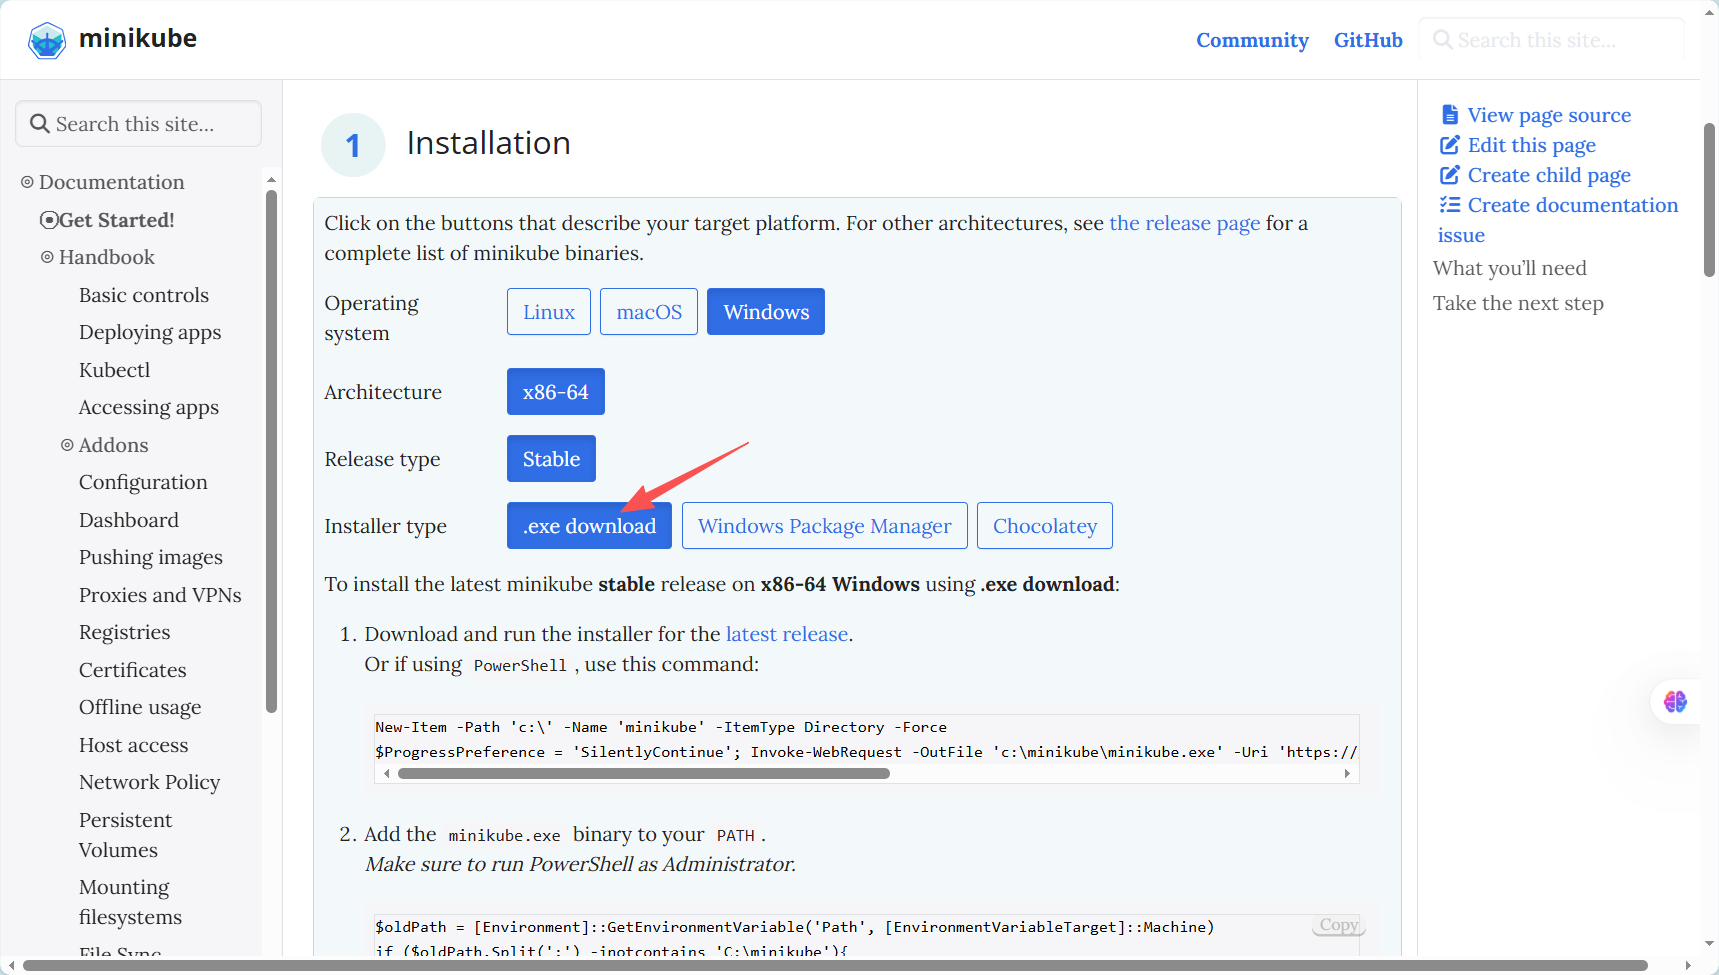
Task: Open the Community link in header
Action: (x=1252, y=40)
